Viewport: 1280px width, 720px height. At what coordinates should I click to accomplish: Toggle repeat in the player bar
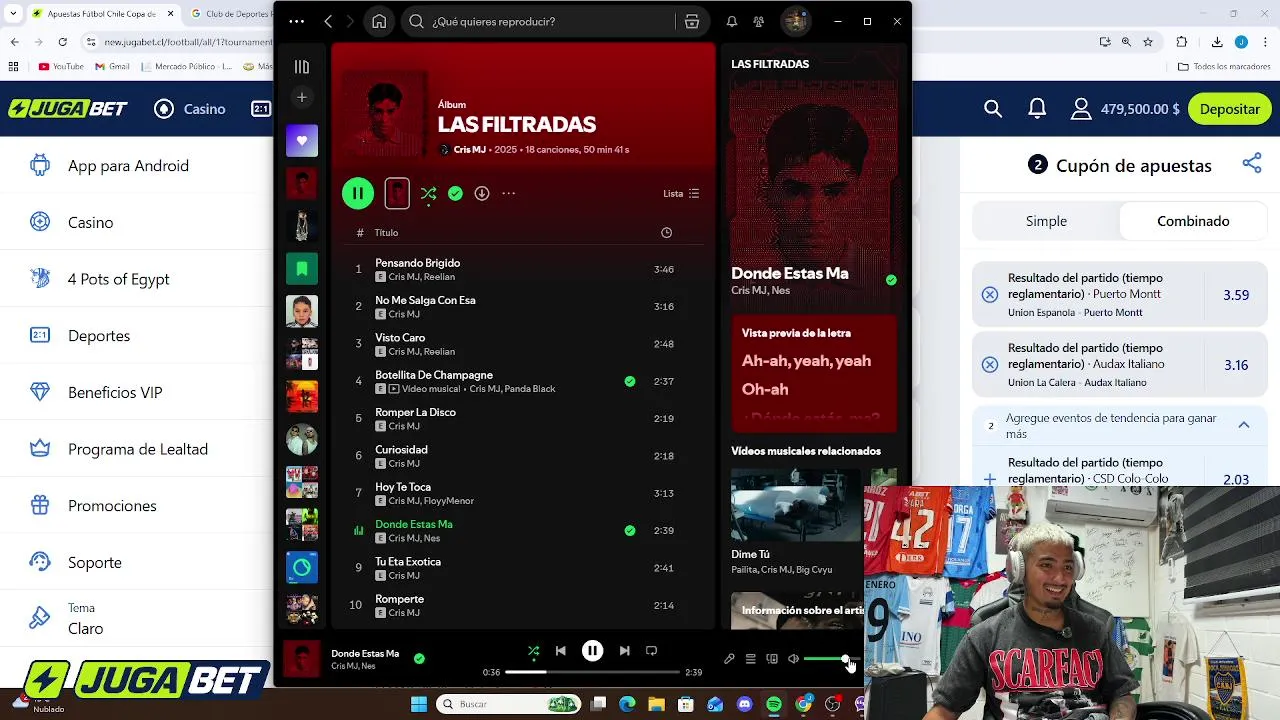651,651
